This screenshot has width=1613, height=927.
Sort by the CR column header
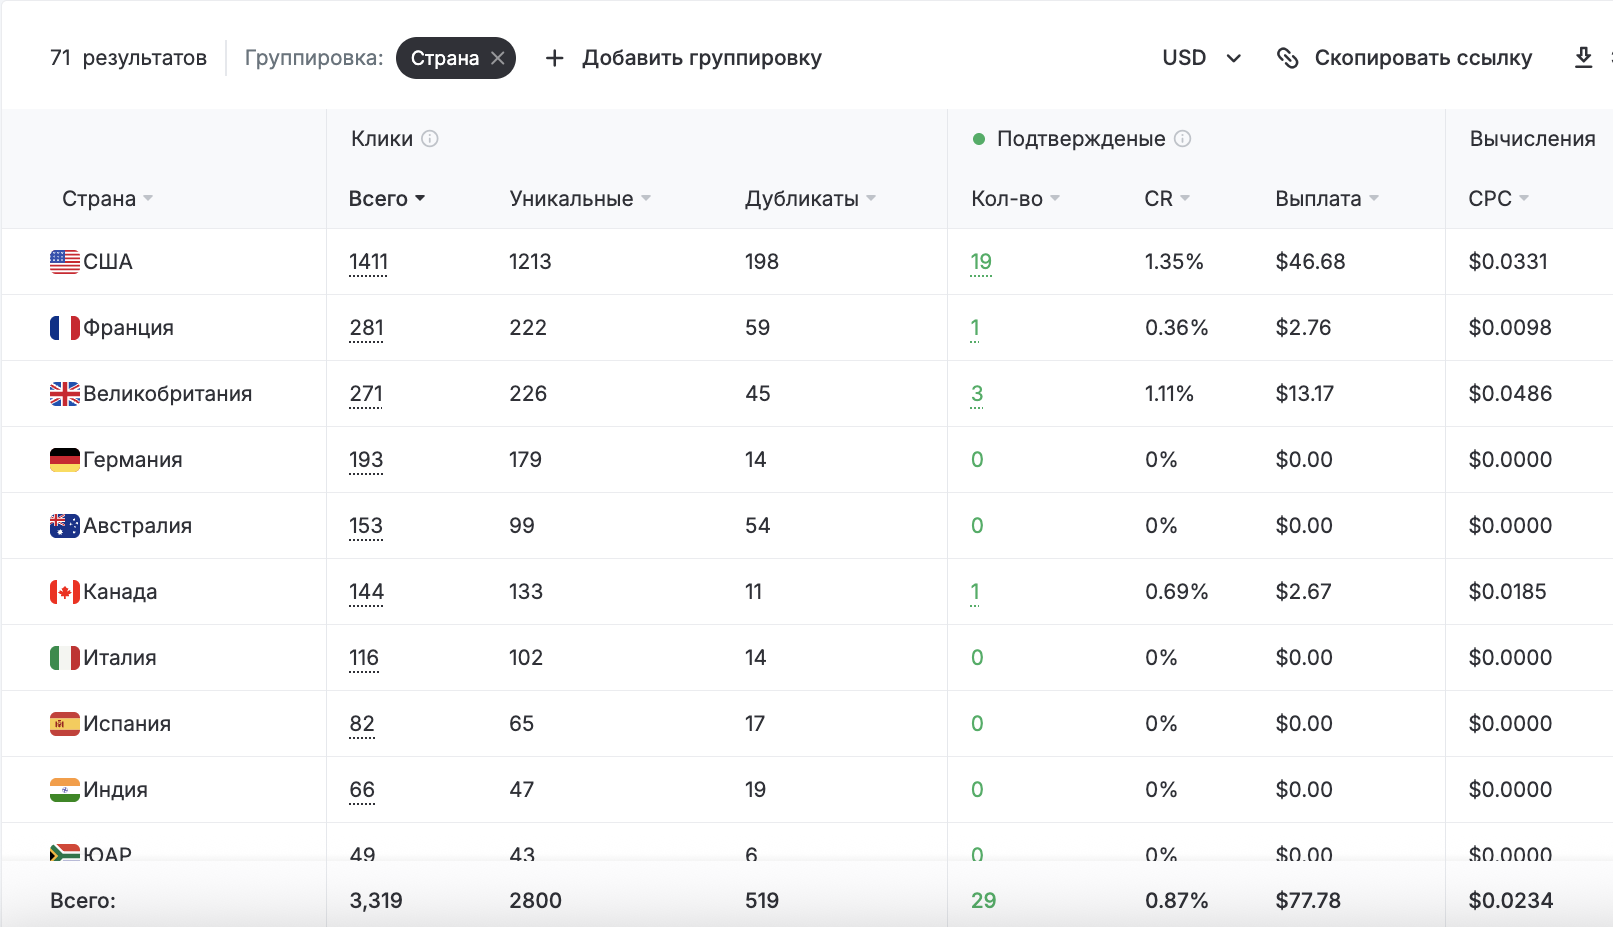click(1166, 199)
